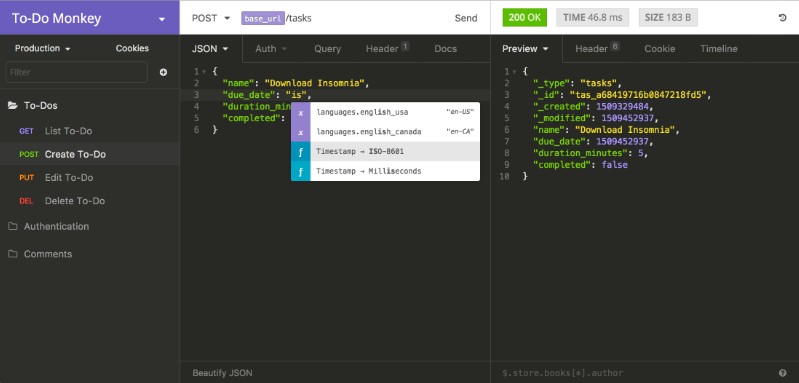The image size is (799, 383).
Task: Open the To-Do Monkey workspace dropdown
Action: click(90, 19)
